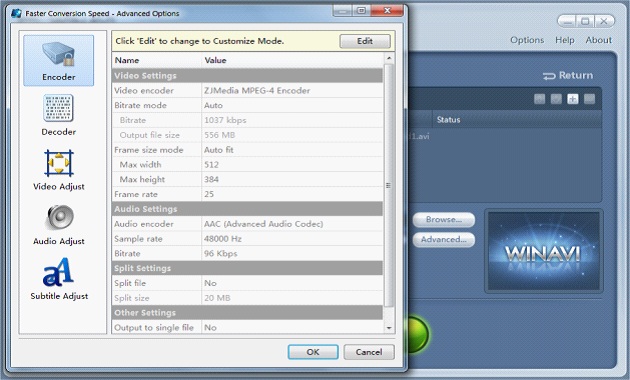Click the scroll up arrow of settings list
630x380 pixels.
(389, 59)
